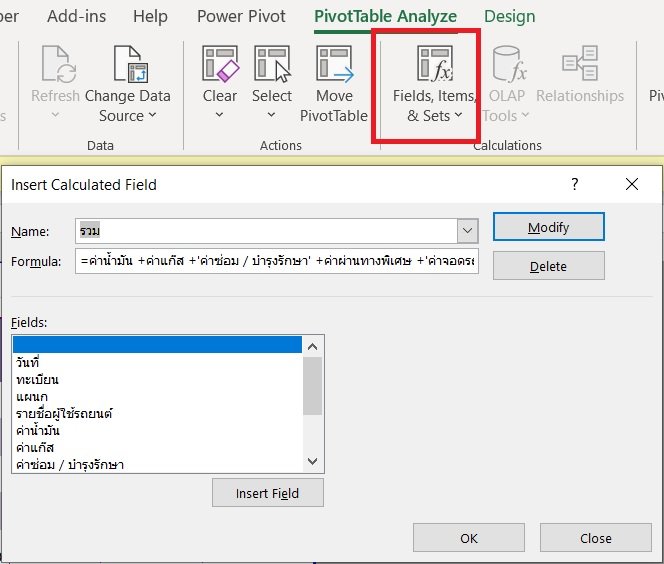Open the Help tab

coord(150,17)
